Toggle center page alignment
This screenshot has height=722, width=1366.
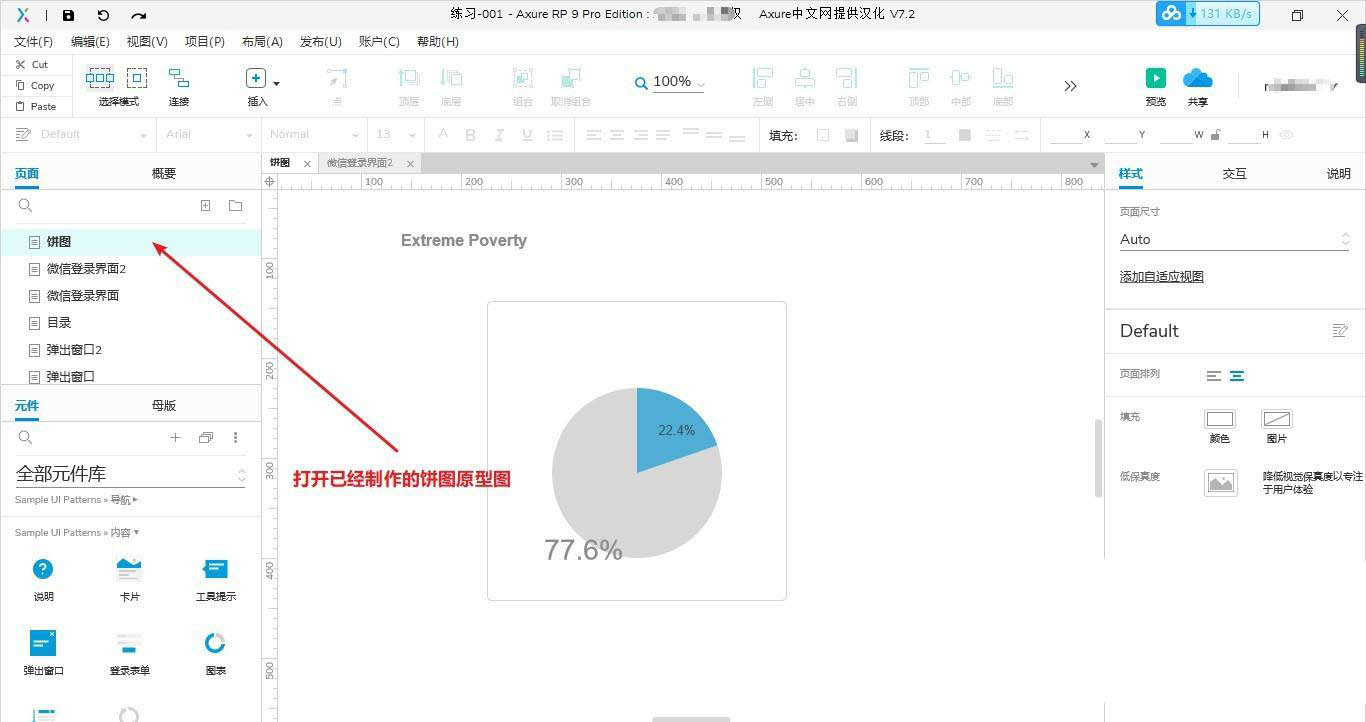point(1237,376)
